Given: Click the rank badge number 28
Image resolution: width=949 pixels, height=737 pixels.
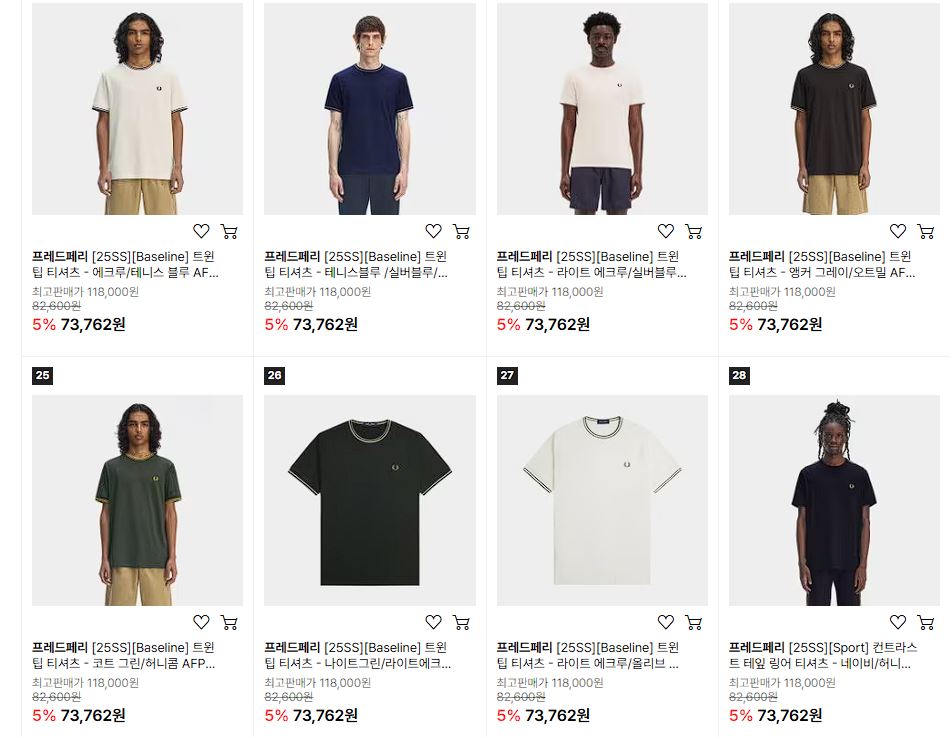Looking at the screenshot, I should pyautogui.click(x=739, y=375).
